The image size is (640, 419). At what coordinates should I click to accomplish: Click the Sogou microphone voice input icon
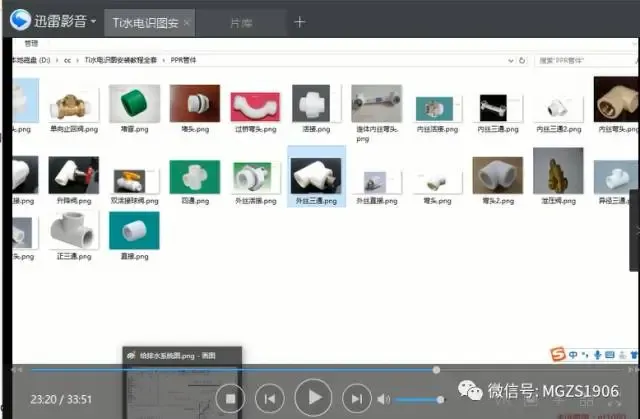598,355
